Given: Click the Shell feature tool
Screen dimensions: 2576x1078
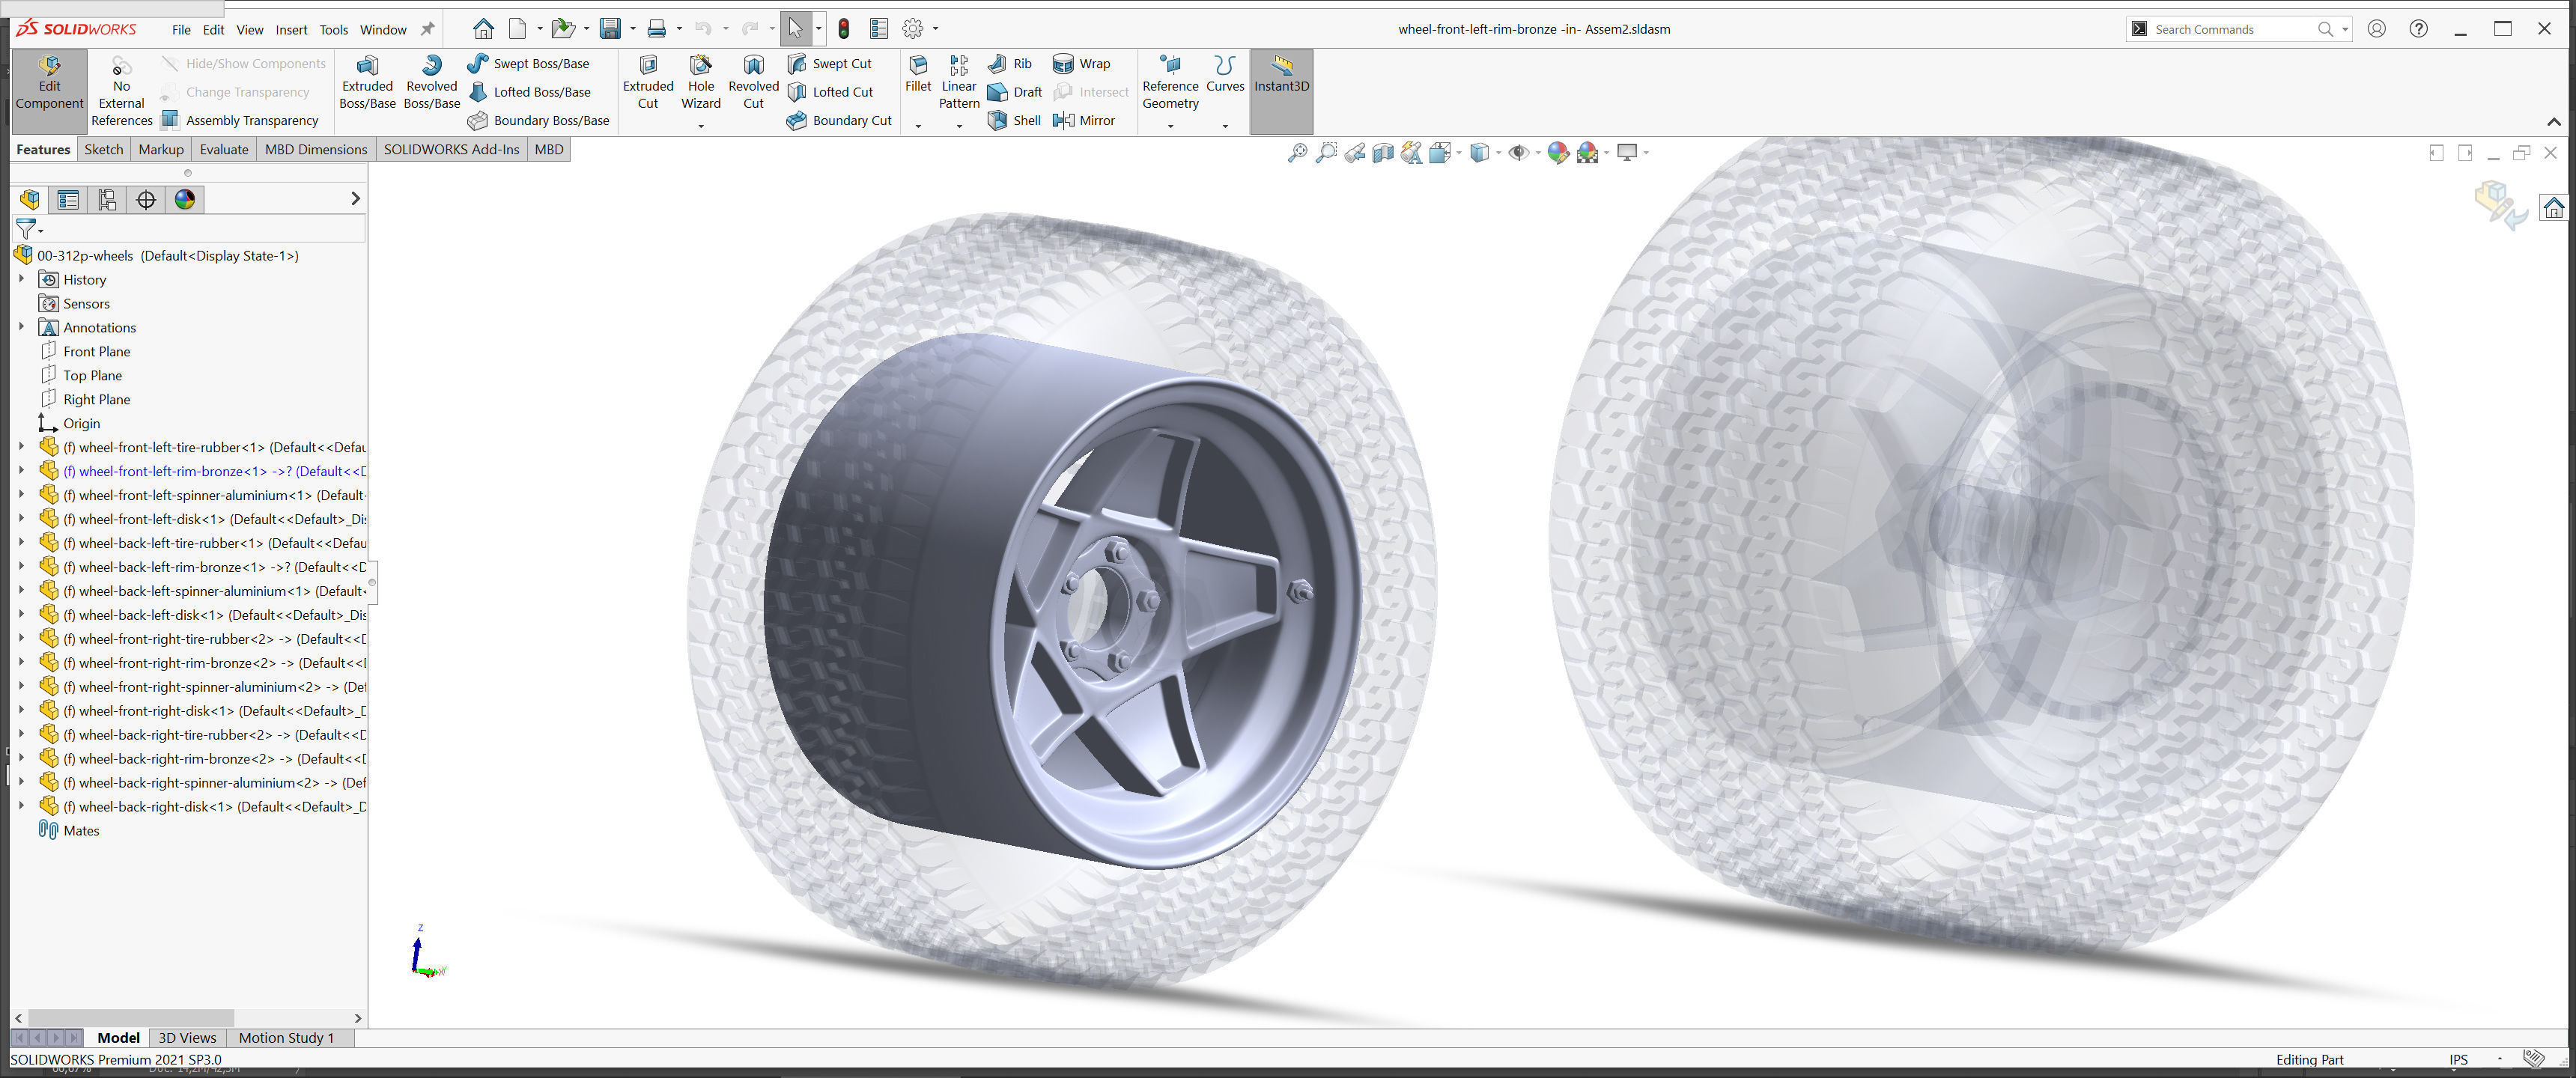Looking at the screenshot, I should click(x=1014, y=120).
